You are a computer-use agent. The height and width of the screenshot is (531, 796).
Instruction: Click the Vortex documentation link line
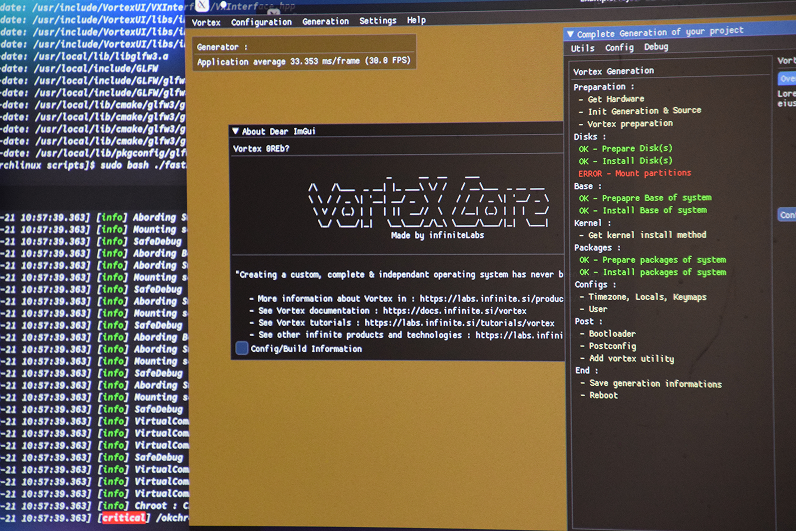pos(388,311)
